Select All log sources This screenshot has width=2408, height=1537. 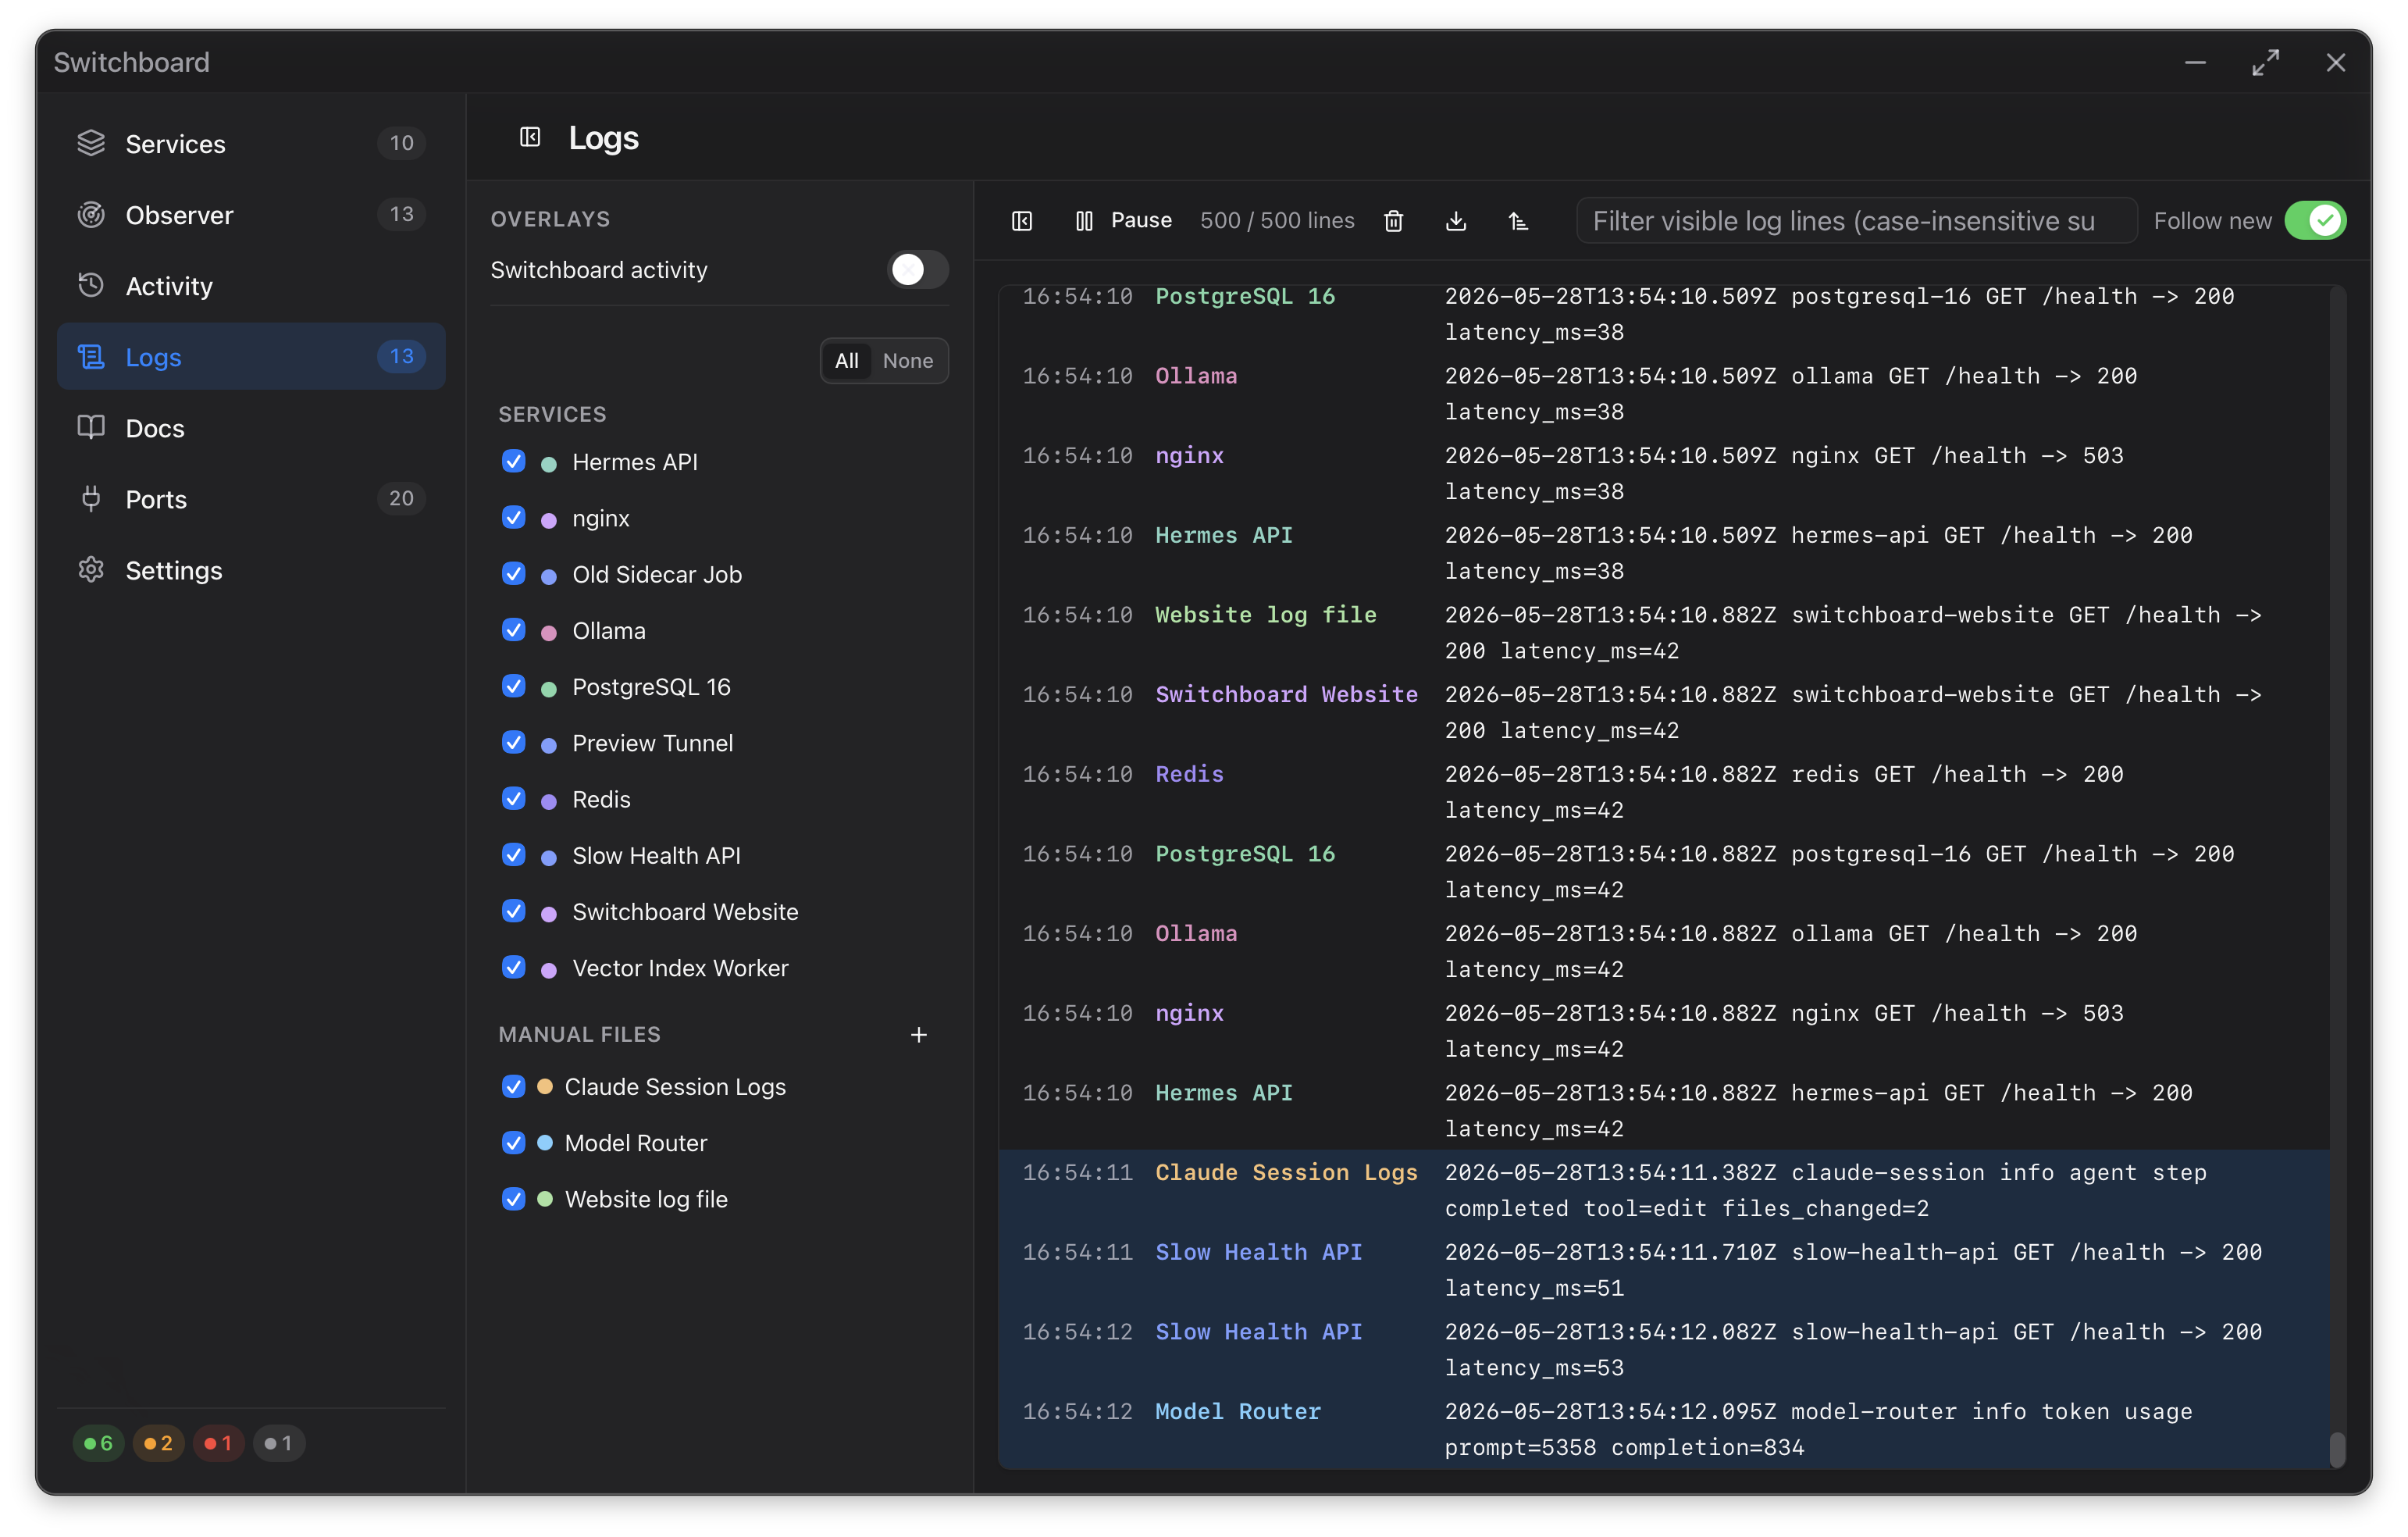[846, 360]
